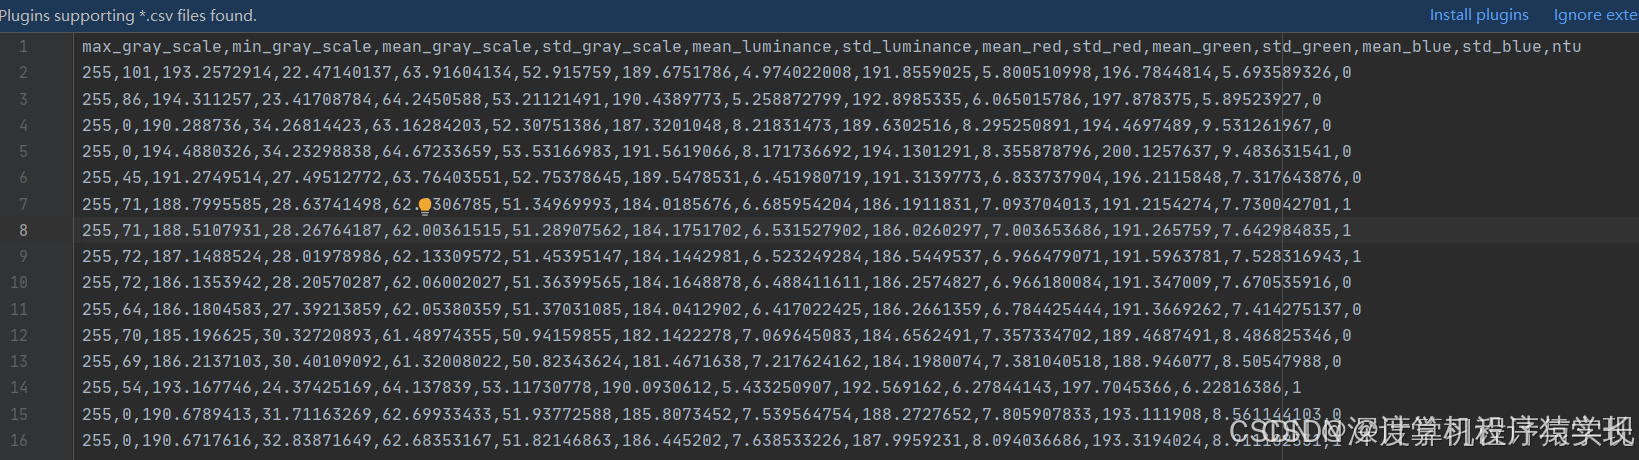Click the min_gray_scale header field
This screenshot has height=460, width=1639.
(302, 47)
